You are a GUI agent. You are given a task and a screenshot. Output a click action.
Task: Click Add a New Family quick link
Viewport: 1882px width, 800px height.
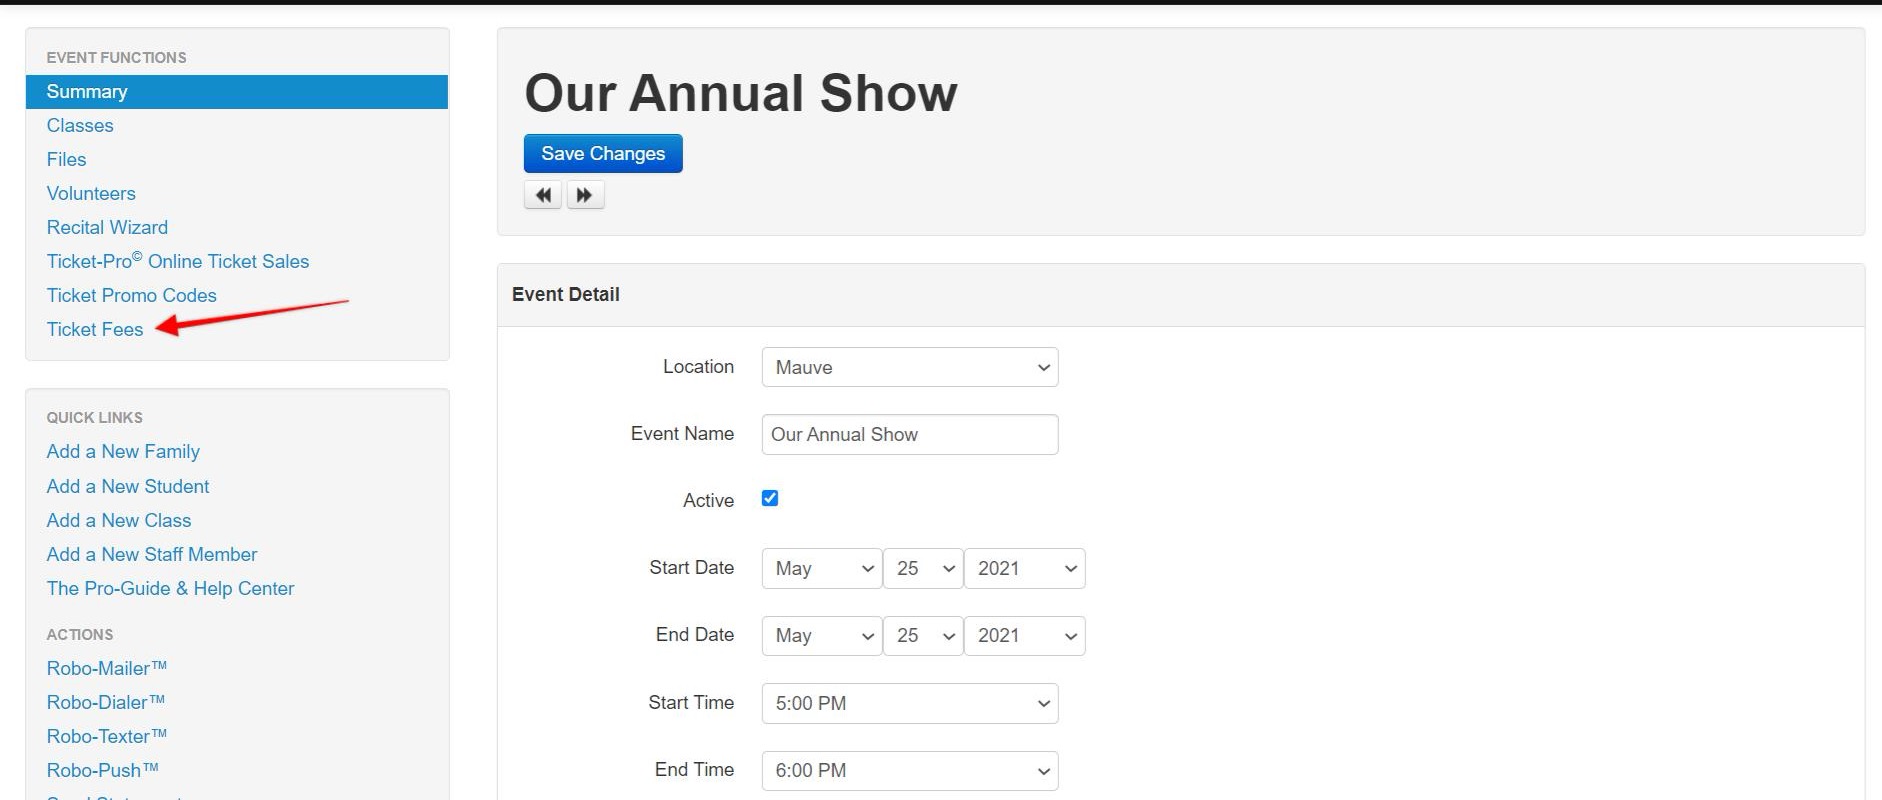point(123,452)
